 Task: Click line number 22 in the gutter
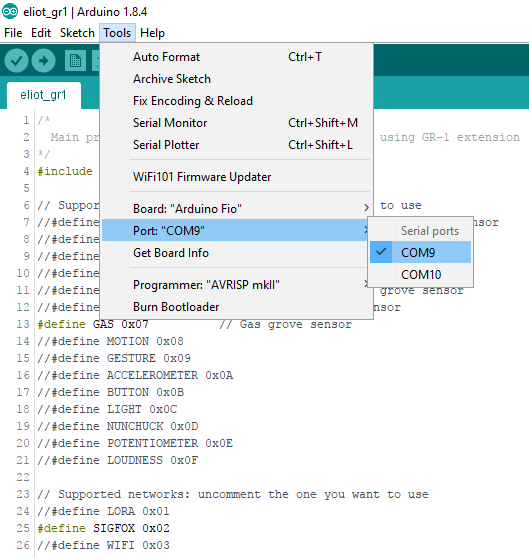[23, 477]
